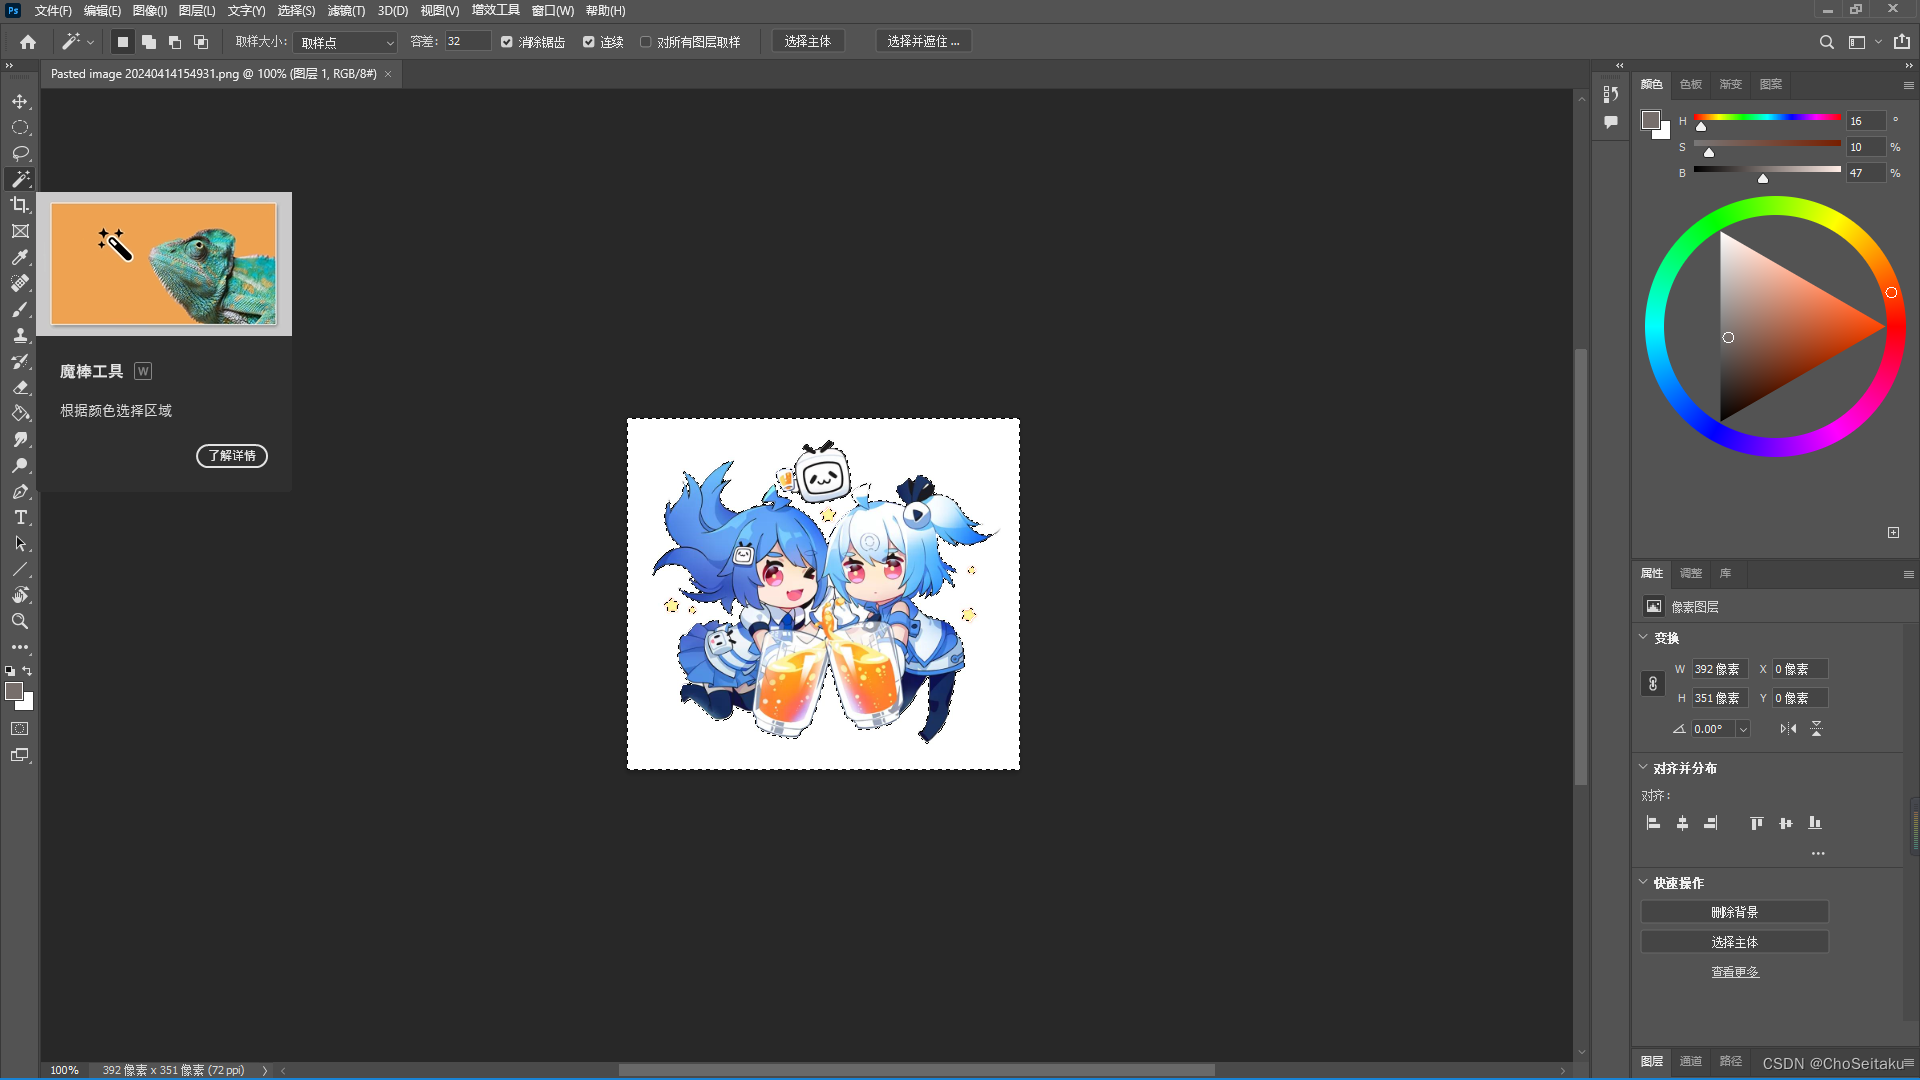Viewport: 1920px width, 1080px height.
Task: Switch to the 通道 channels tab
Action: 1691,1061
